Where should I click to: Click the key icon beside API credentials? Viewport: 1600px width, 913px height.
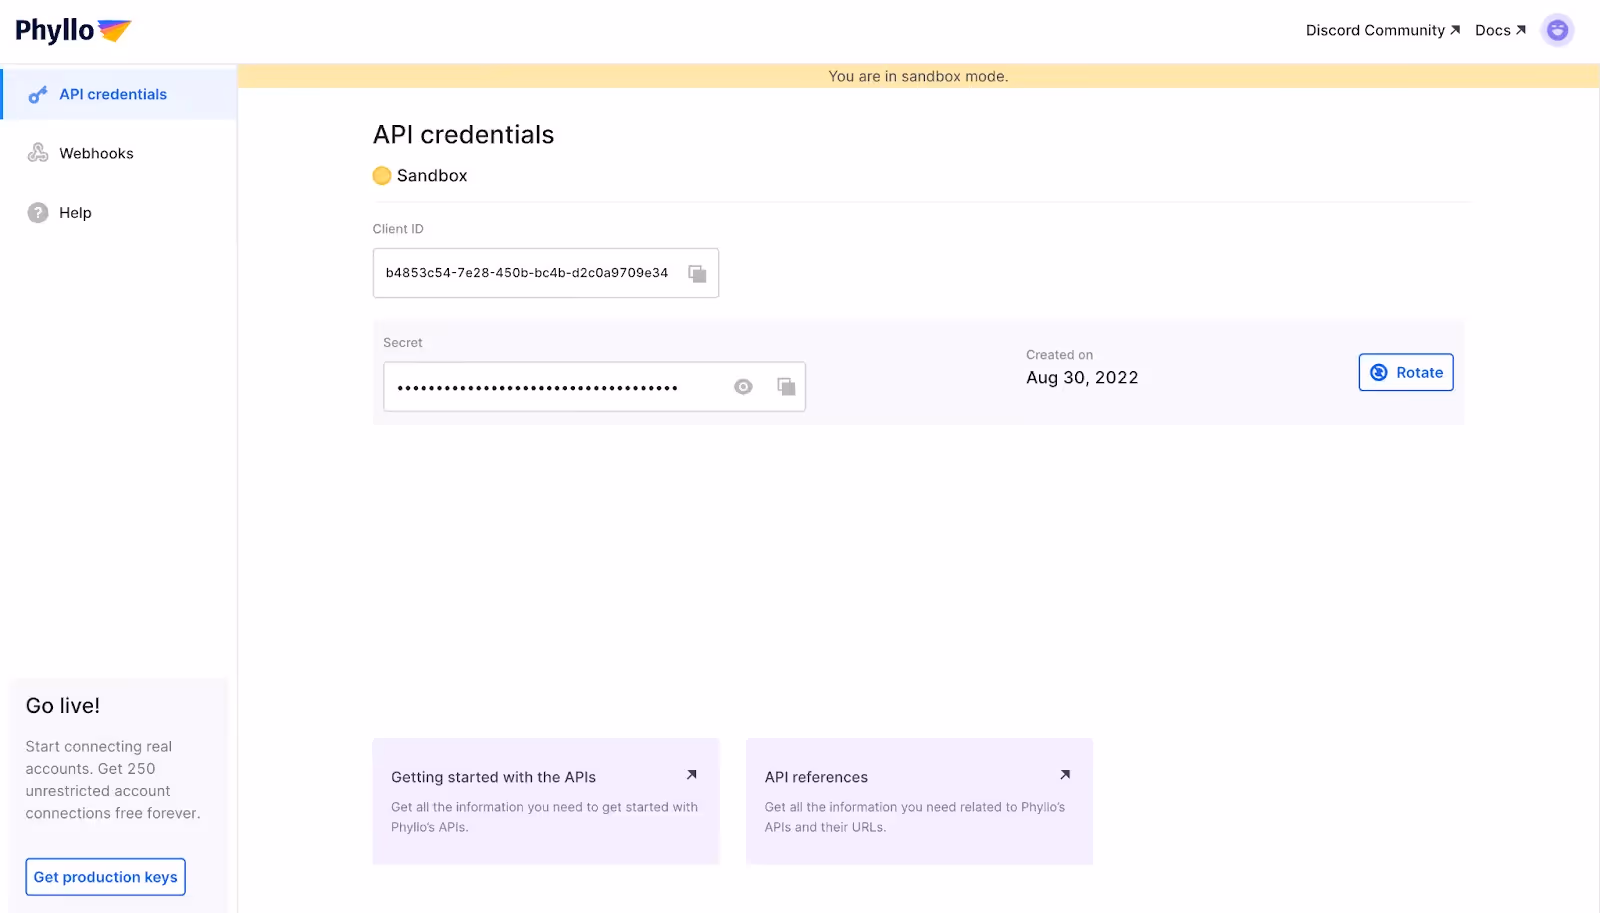coord(38,94)
